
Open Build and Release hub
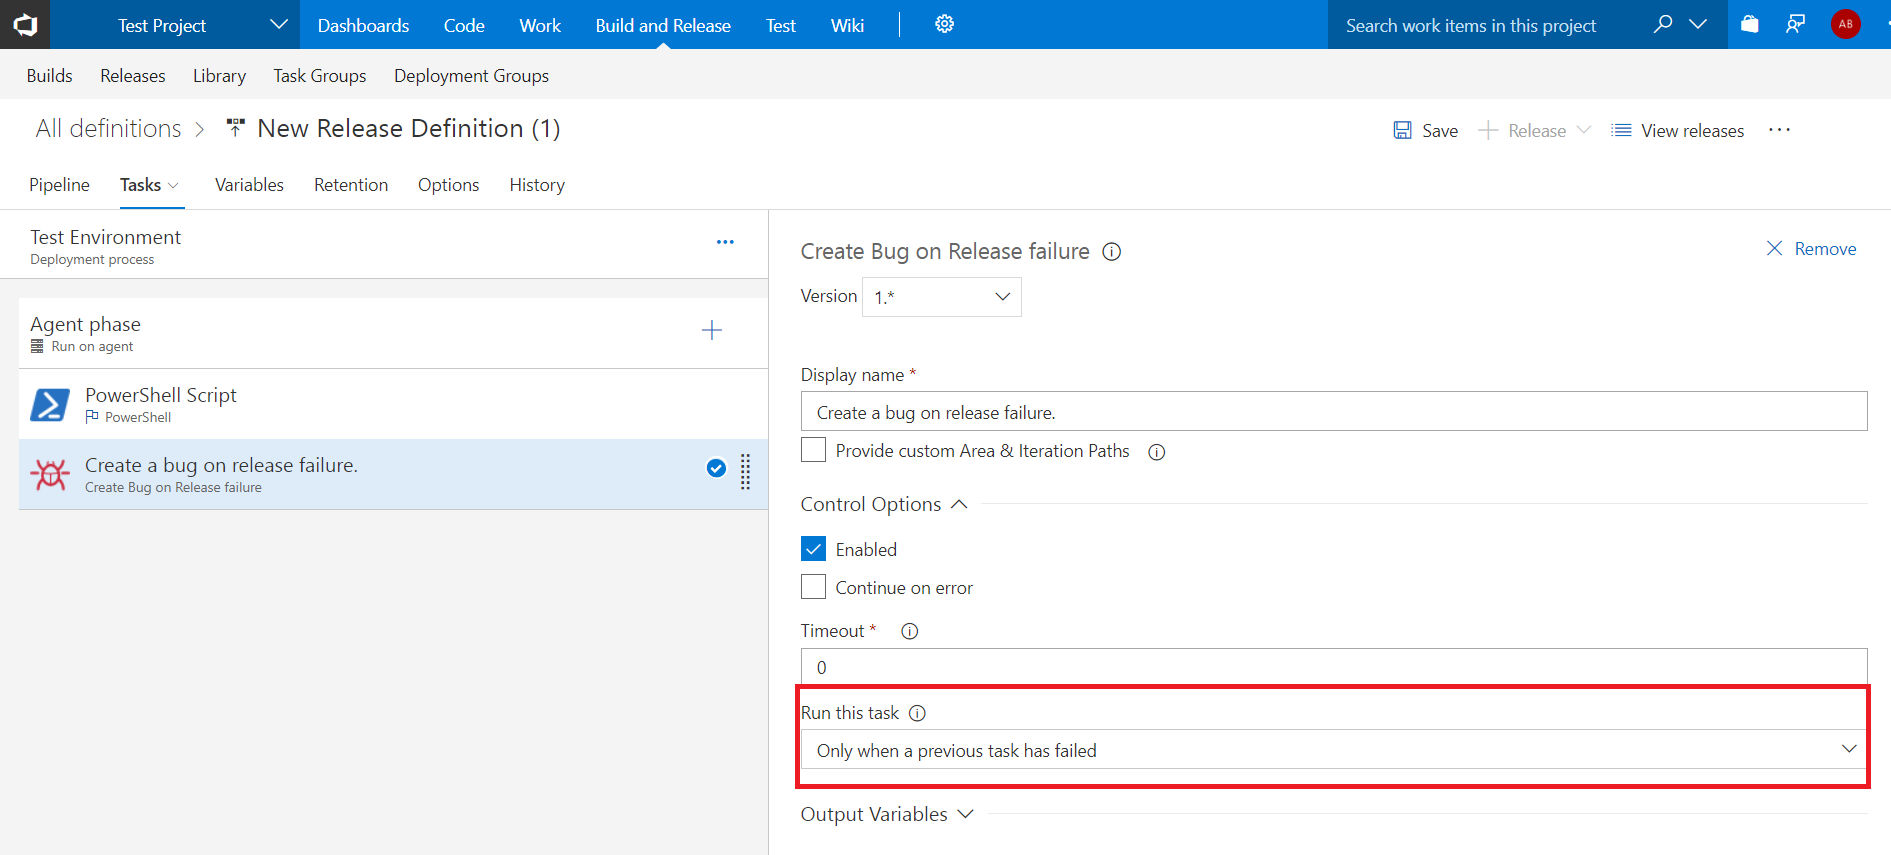(663, 25)
